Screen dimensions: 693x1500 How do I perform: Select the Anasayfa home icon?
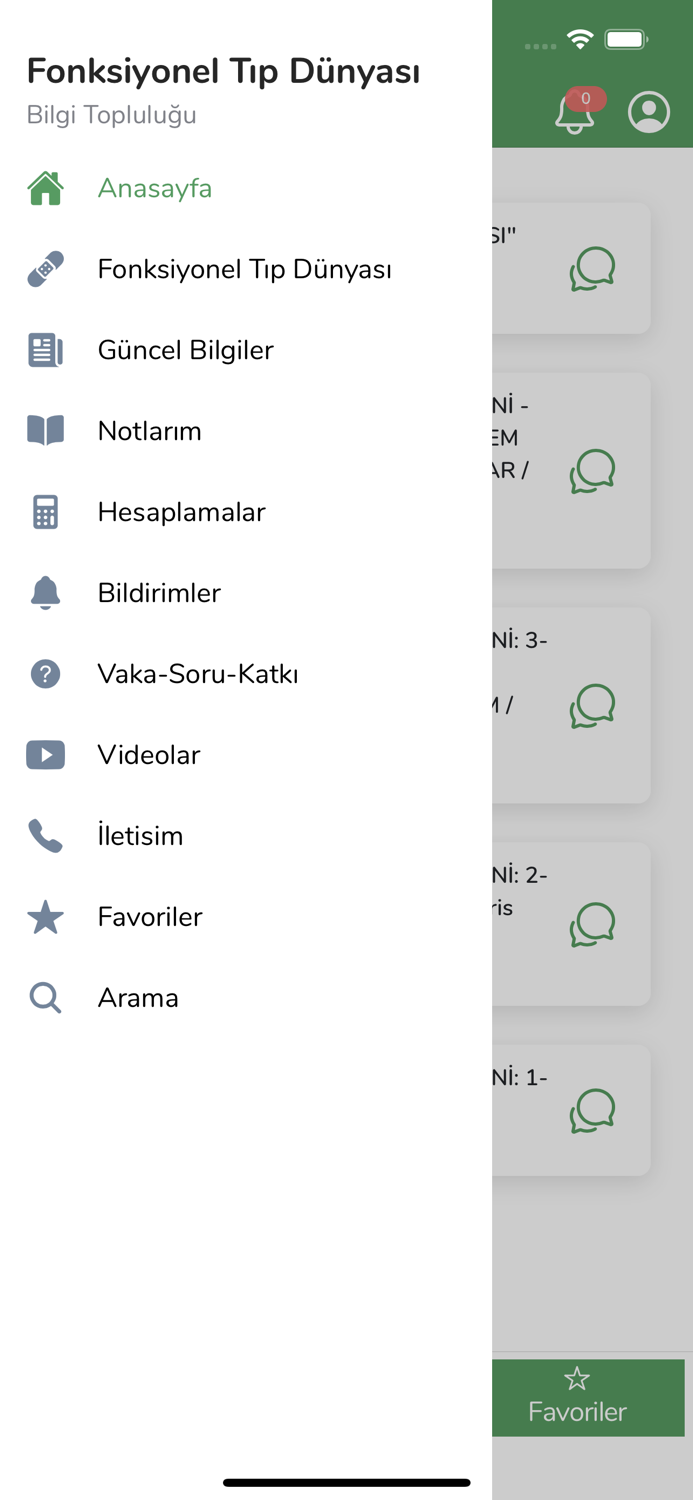45,188
